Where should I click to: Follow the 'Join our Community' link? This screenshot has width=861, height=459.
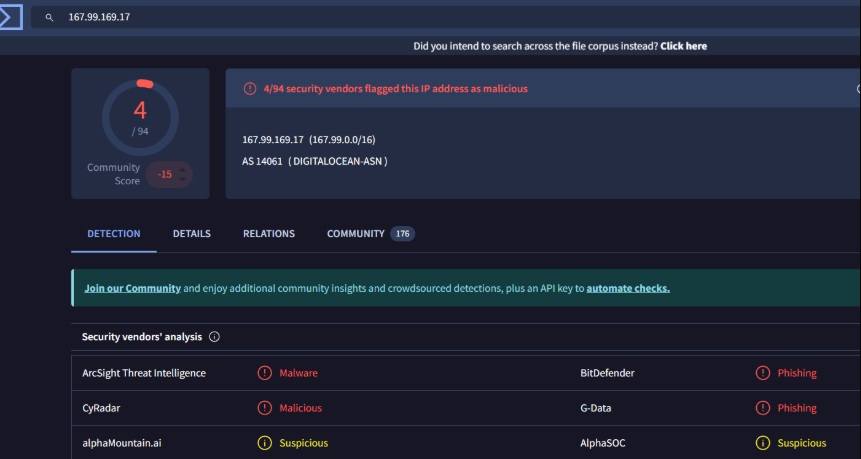132,288
